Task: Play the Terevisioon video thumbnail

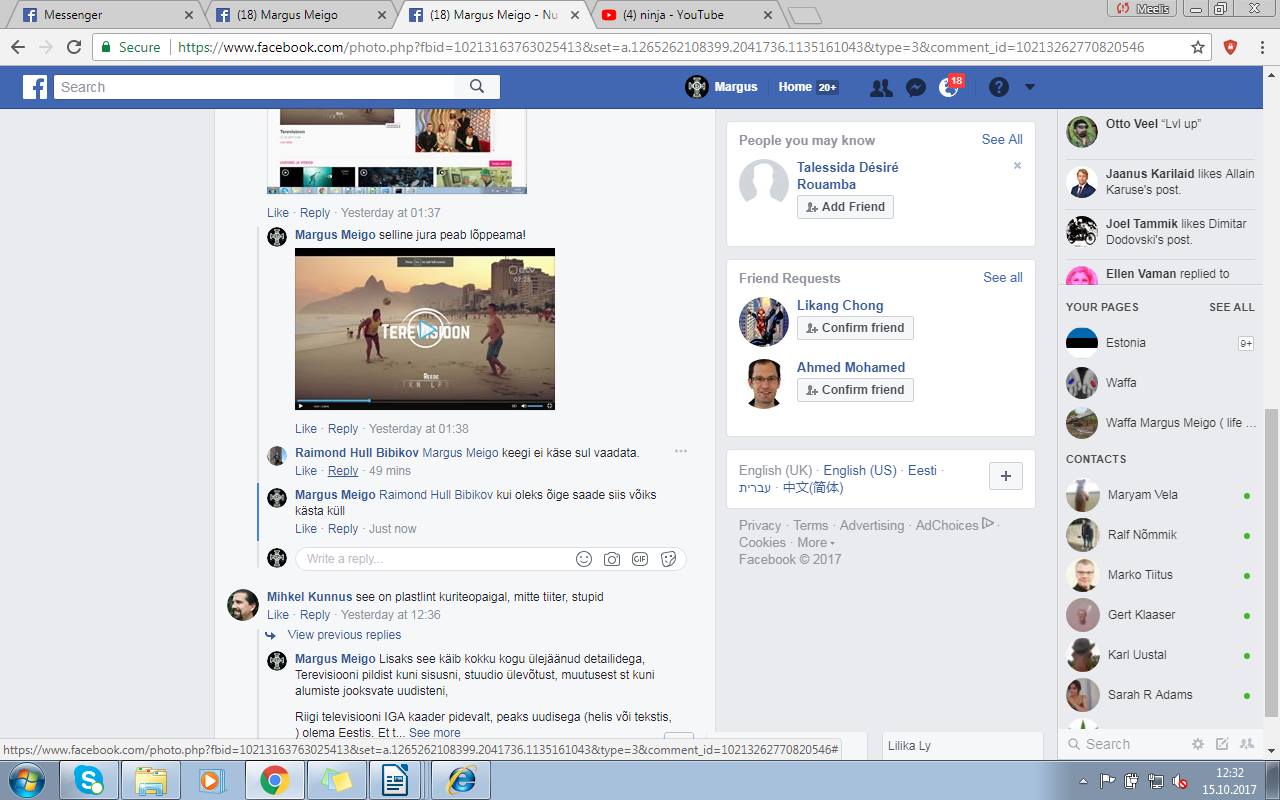Action: pyautogui.click(x=425, y=329)
